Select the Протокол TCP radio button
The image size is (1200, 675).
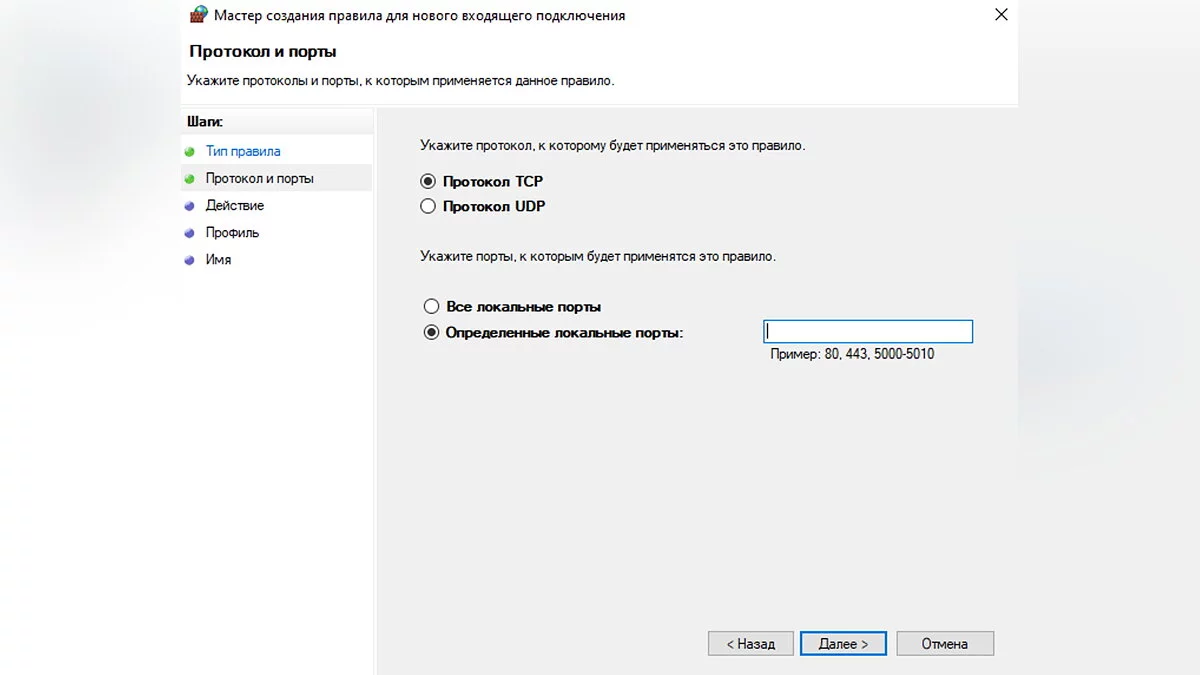click(x=428, y=182)
